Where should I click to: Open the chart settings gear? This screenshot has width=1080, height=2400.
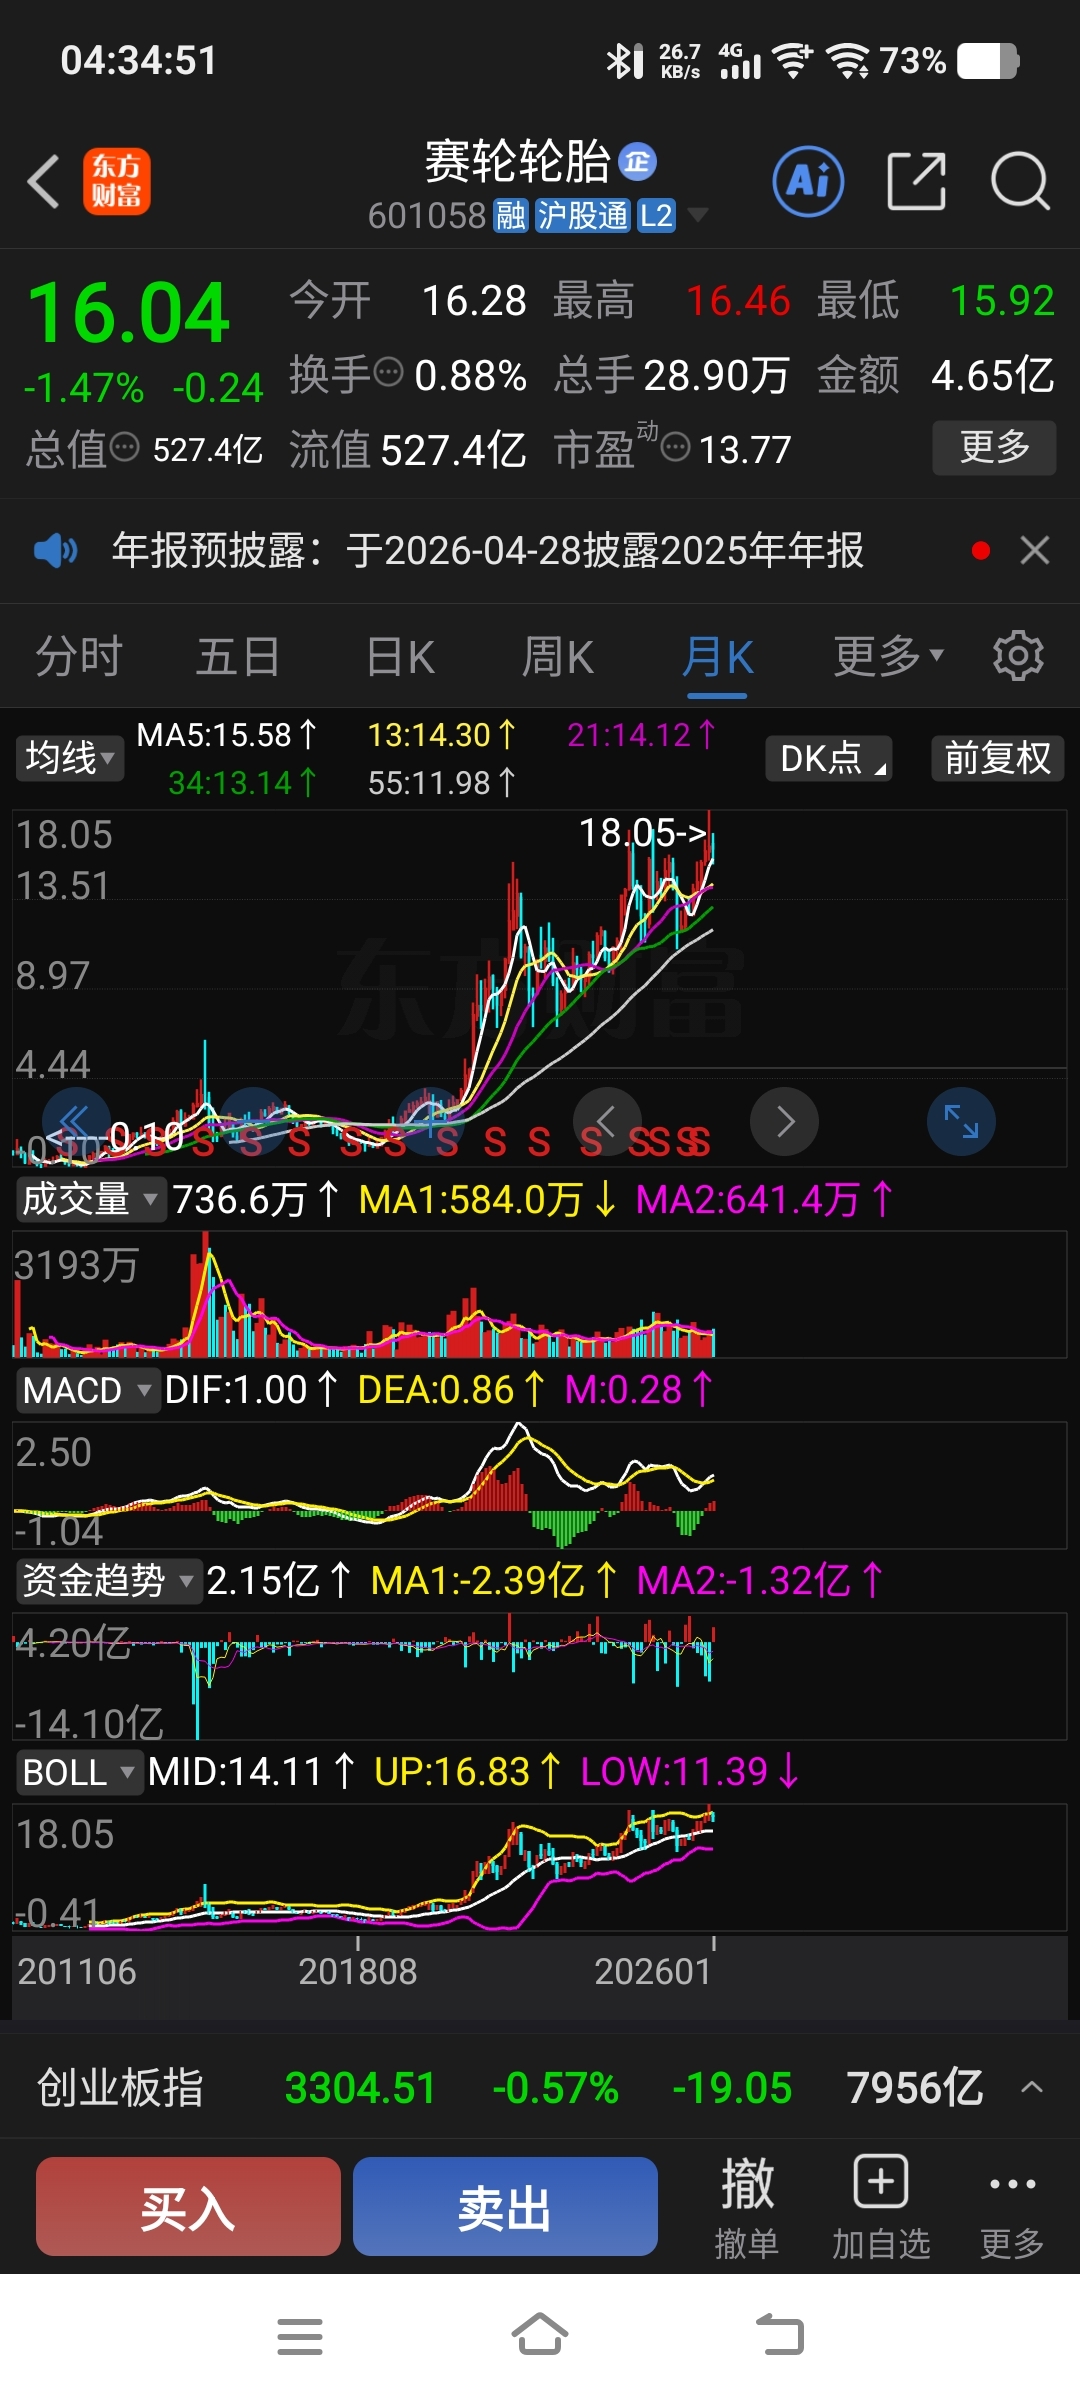point(1018,657)
